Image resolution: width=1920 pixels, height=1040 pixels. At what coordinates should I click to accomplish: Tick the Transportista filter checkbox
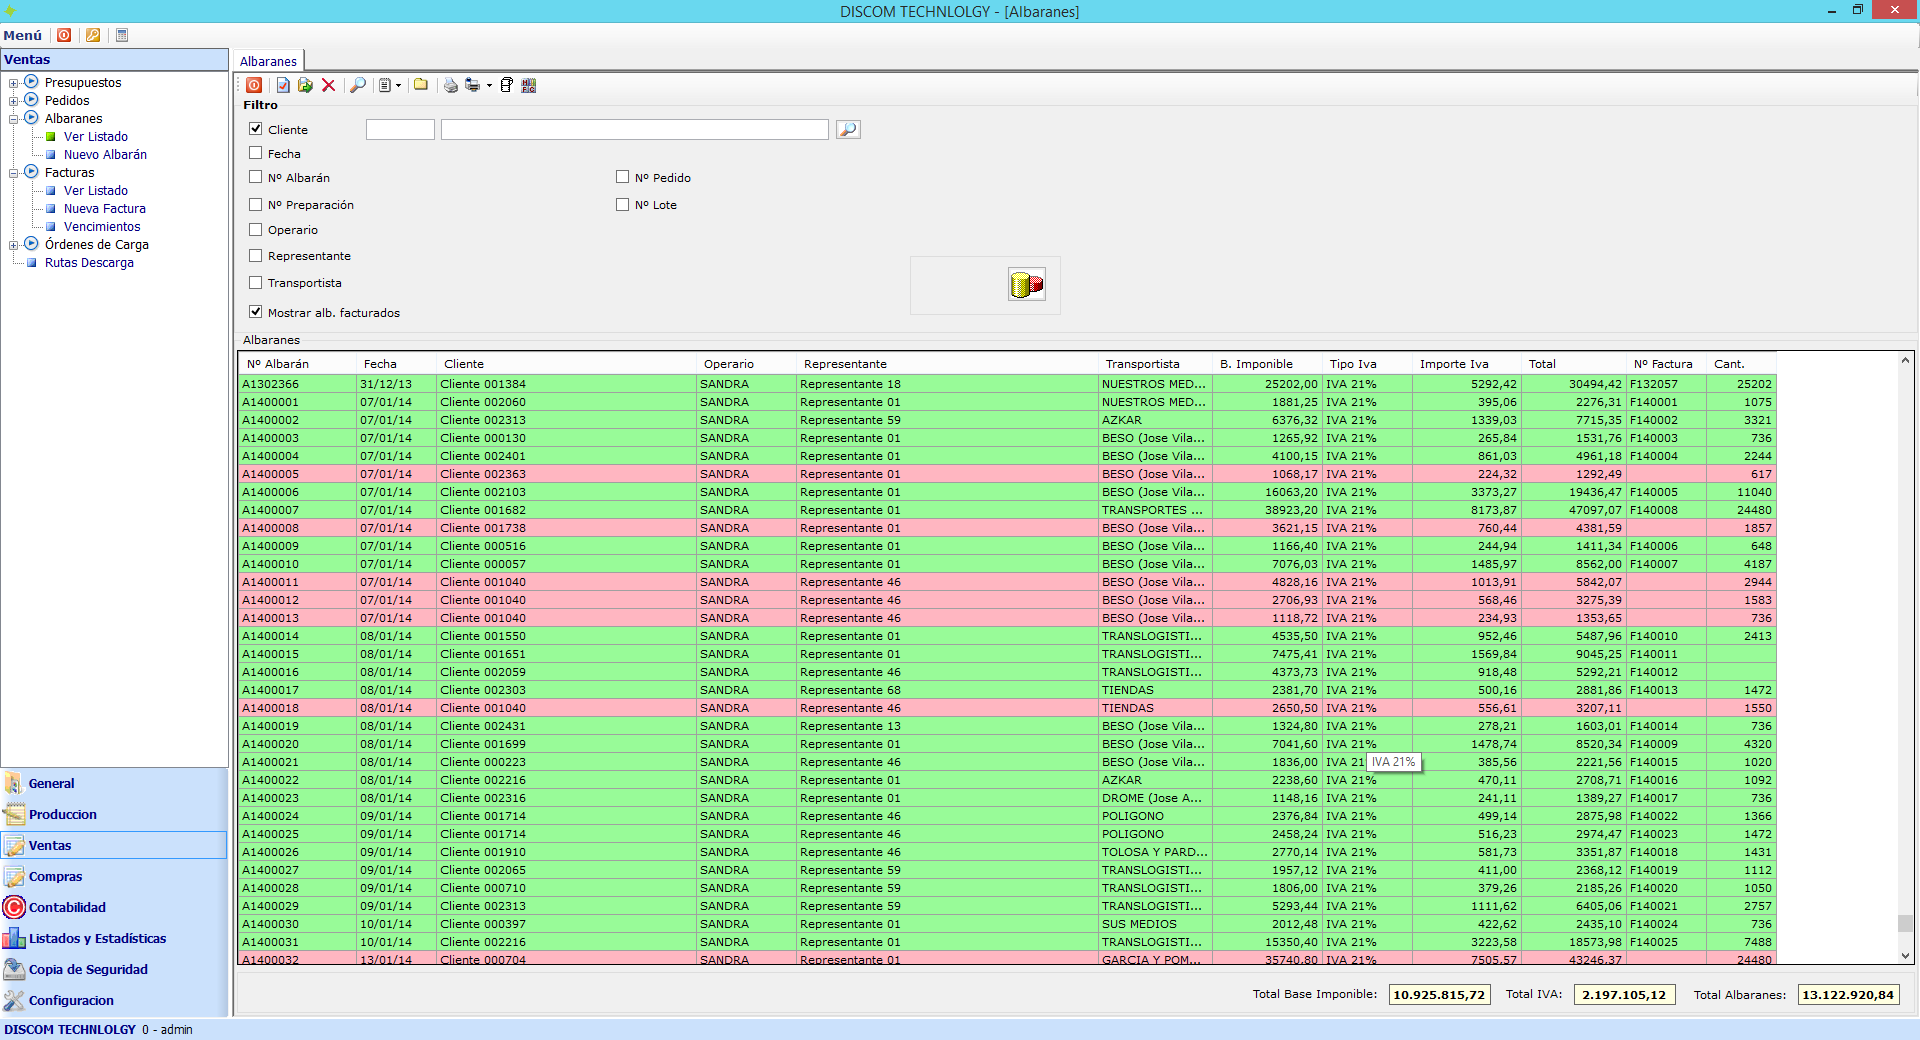click(256, 283)
